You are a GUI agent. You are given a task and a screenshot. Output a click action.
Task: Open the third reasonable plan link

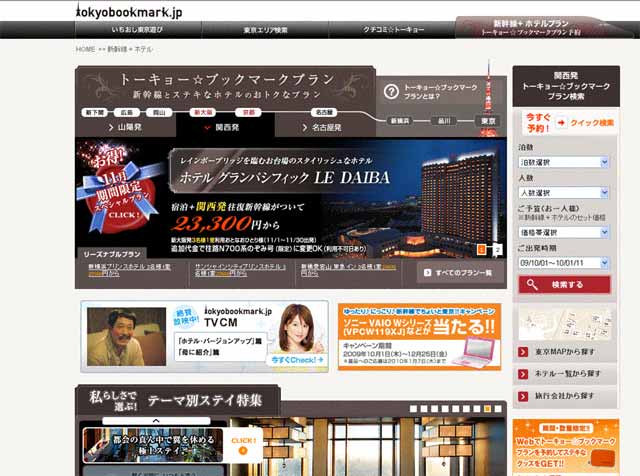[x=348, y=270]
